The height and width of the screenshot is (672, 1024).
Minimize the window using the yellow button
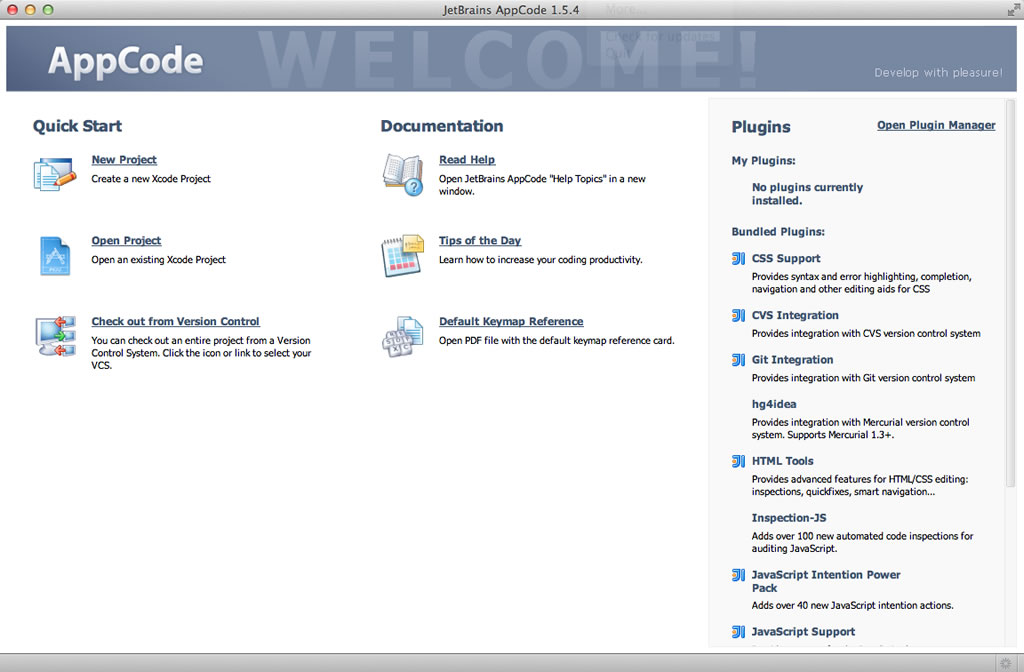pos(30,10)
